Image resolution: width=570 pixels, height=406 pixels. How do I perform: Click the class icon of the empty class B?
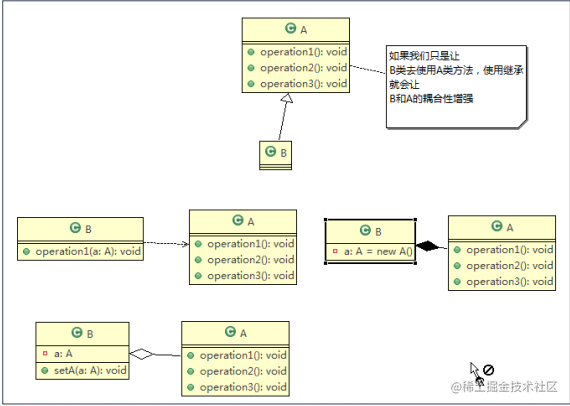(270, 151)
